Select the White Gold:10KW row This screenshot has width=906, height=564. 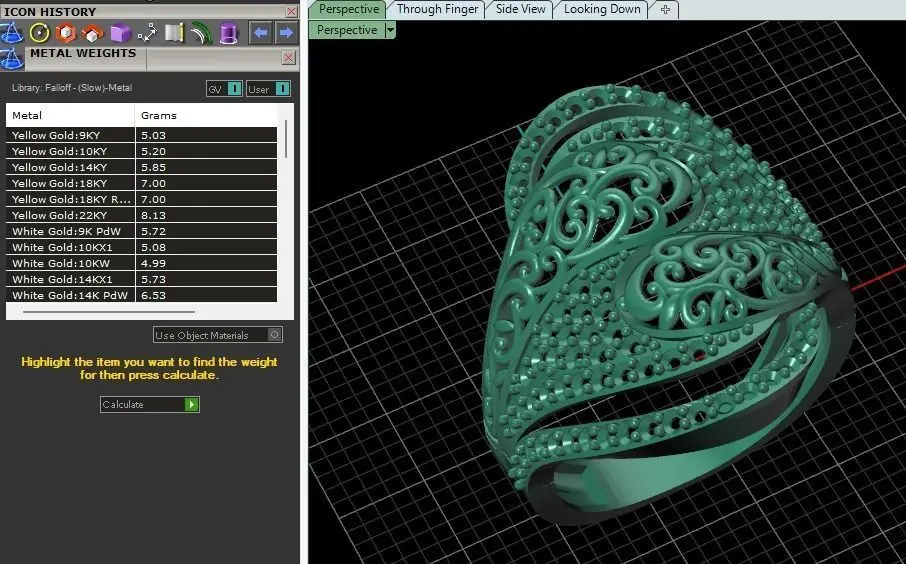[142, 264]
